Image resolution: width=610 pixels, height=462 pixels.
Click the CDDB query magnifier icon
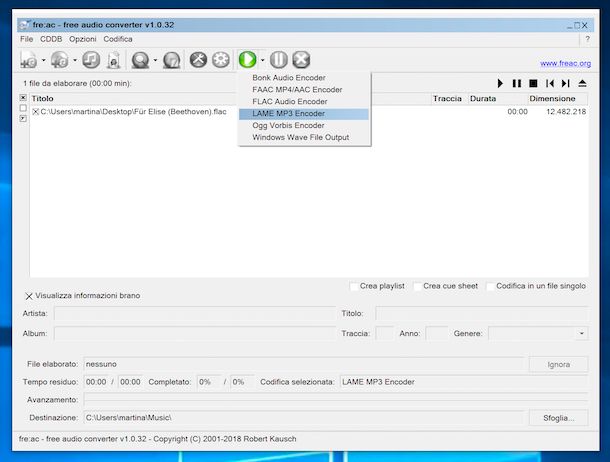[x=140, y=60]
